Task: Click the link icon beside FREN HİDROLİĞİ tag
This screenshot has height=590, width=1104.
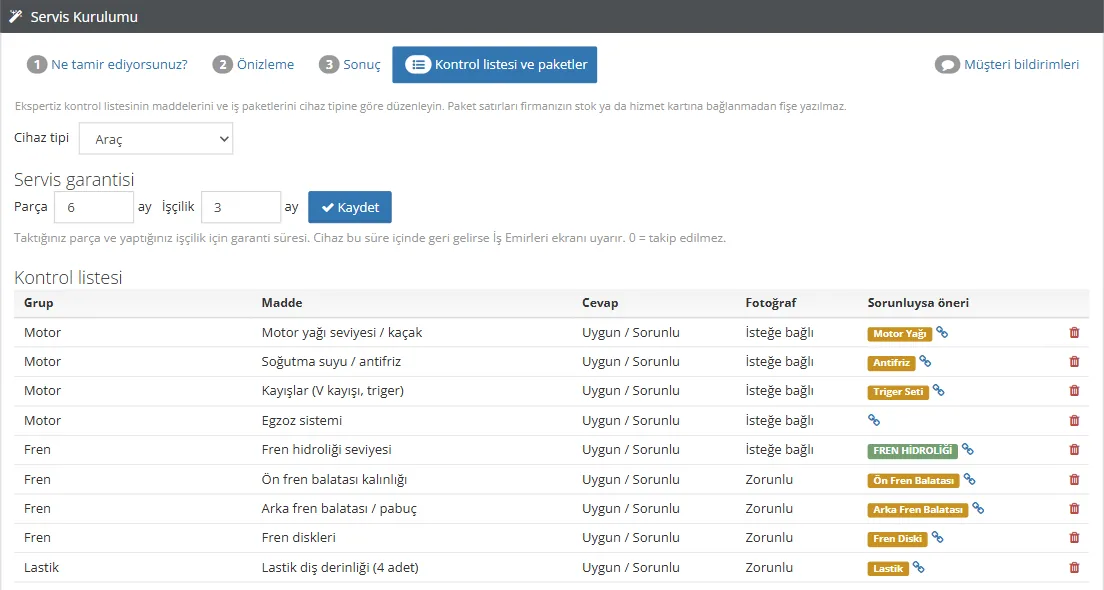Action: tap(967, 449)
